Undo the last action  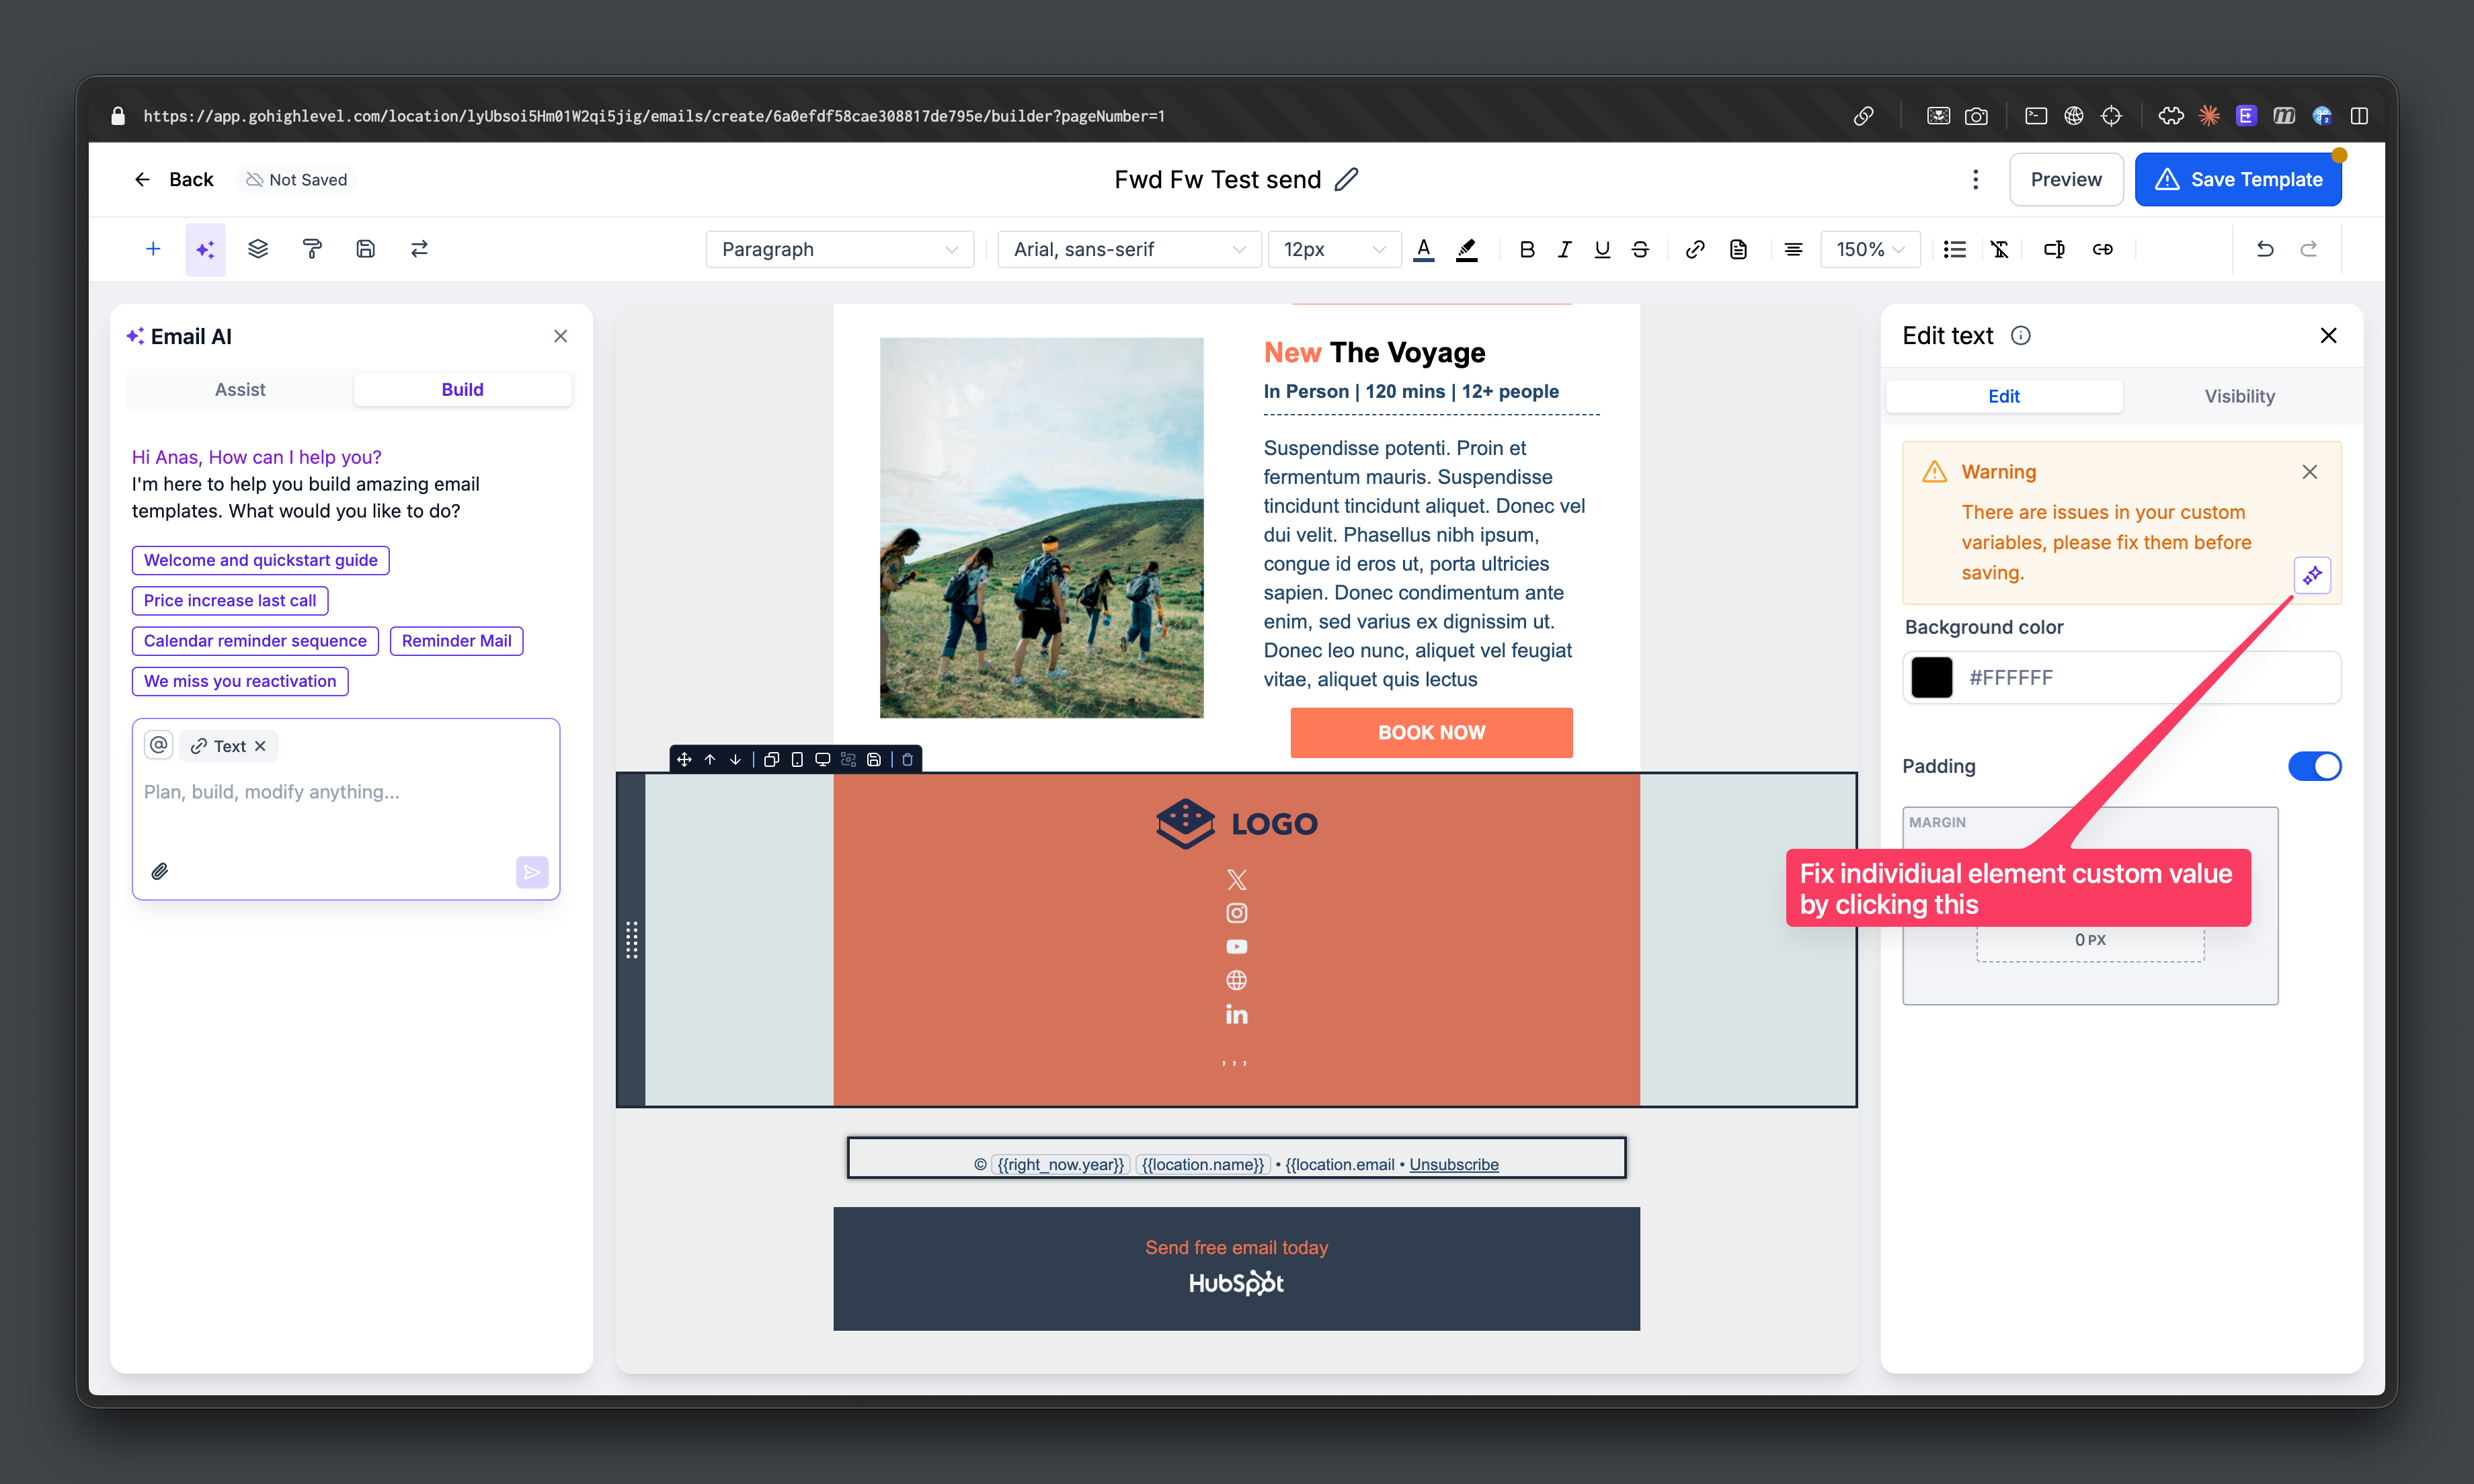pyautogui.click(x=2264, y=249)
